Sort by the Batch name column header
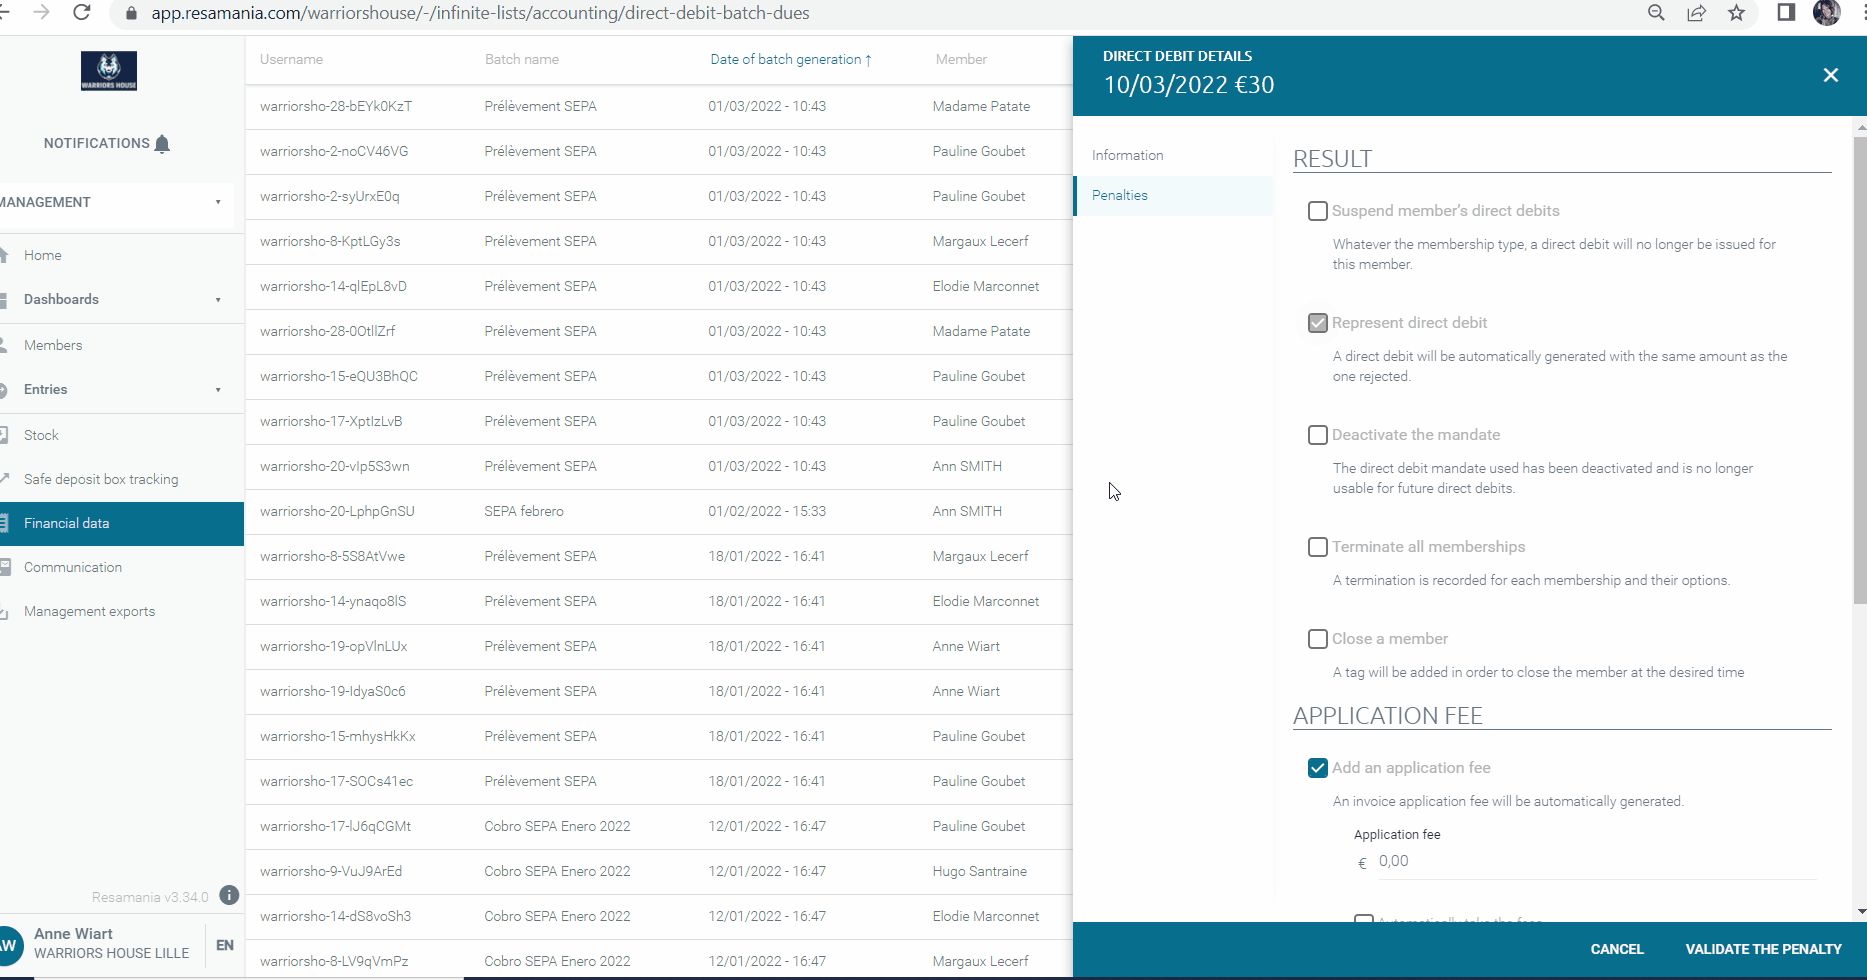Image resolution: width=1867 pixels, height=980 pixels. (x=522, y=60)
